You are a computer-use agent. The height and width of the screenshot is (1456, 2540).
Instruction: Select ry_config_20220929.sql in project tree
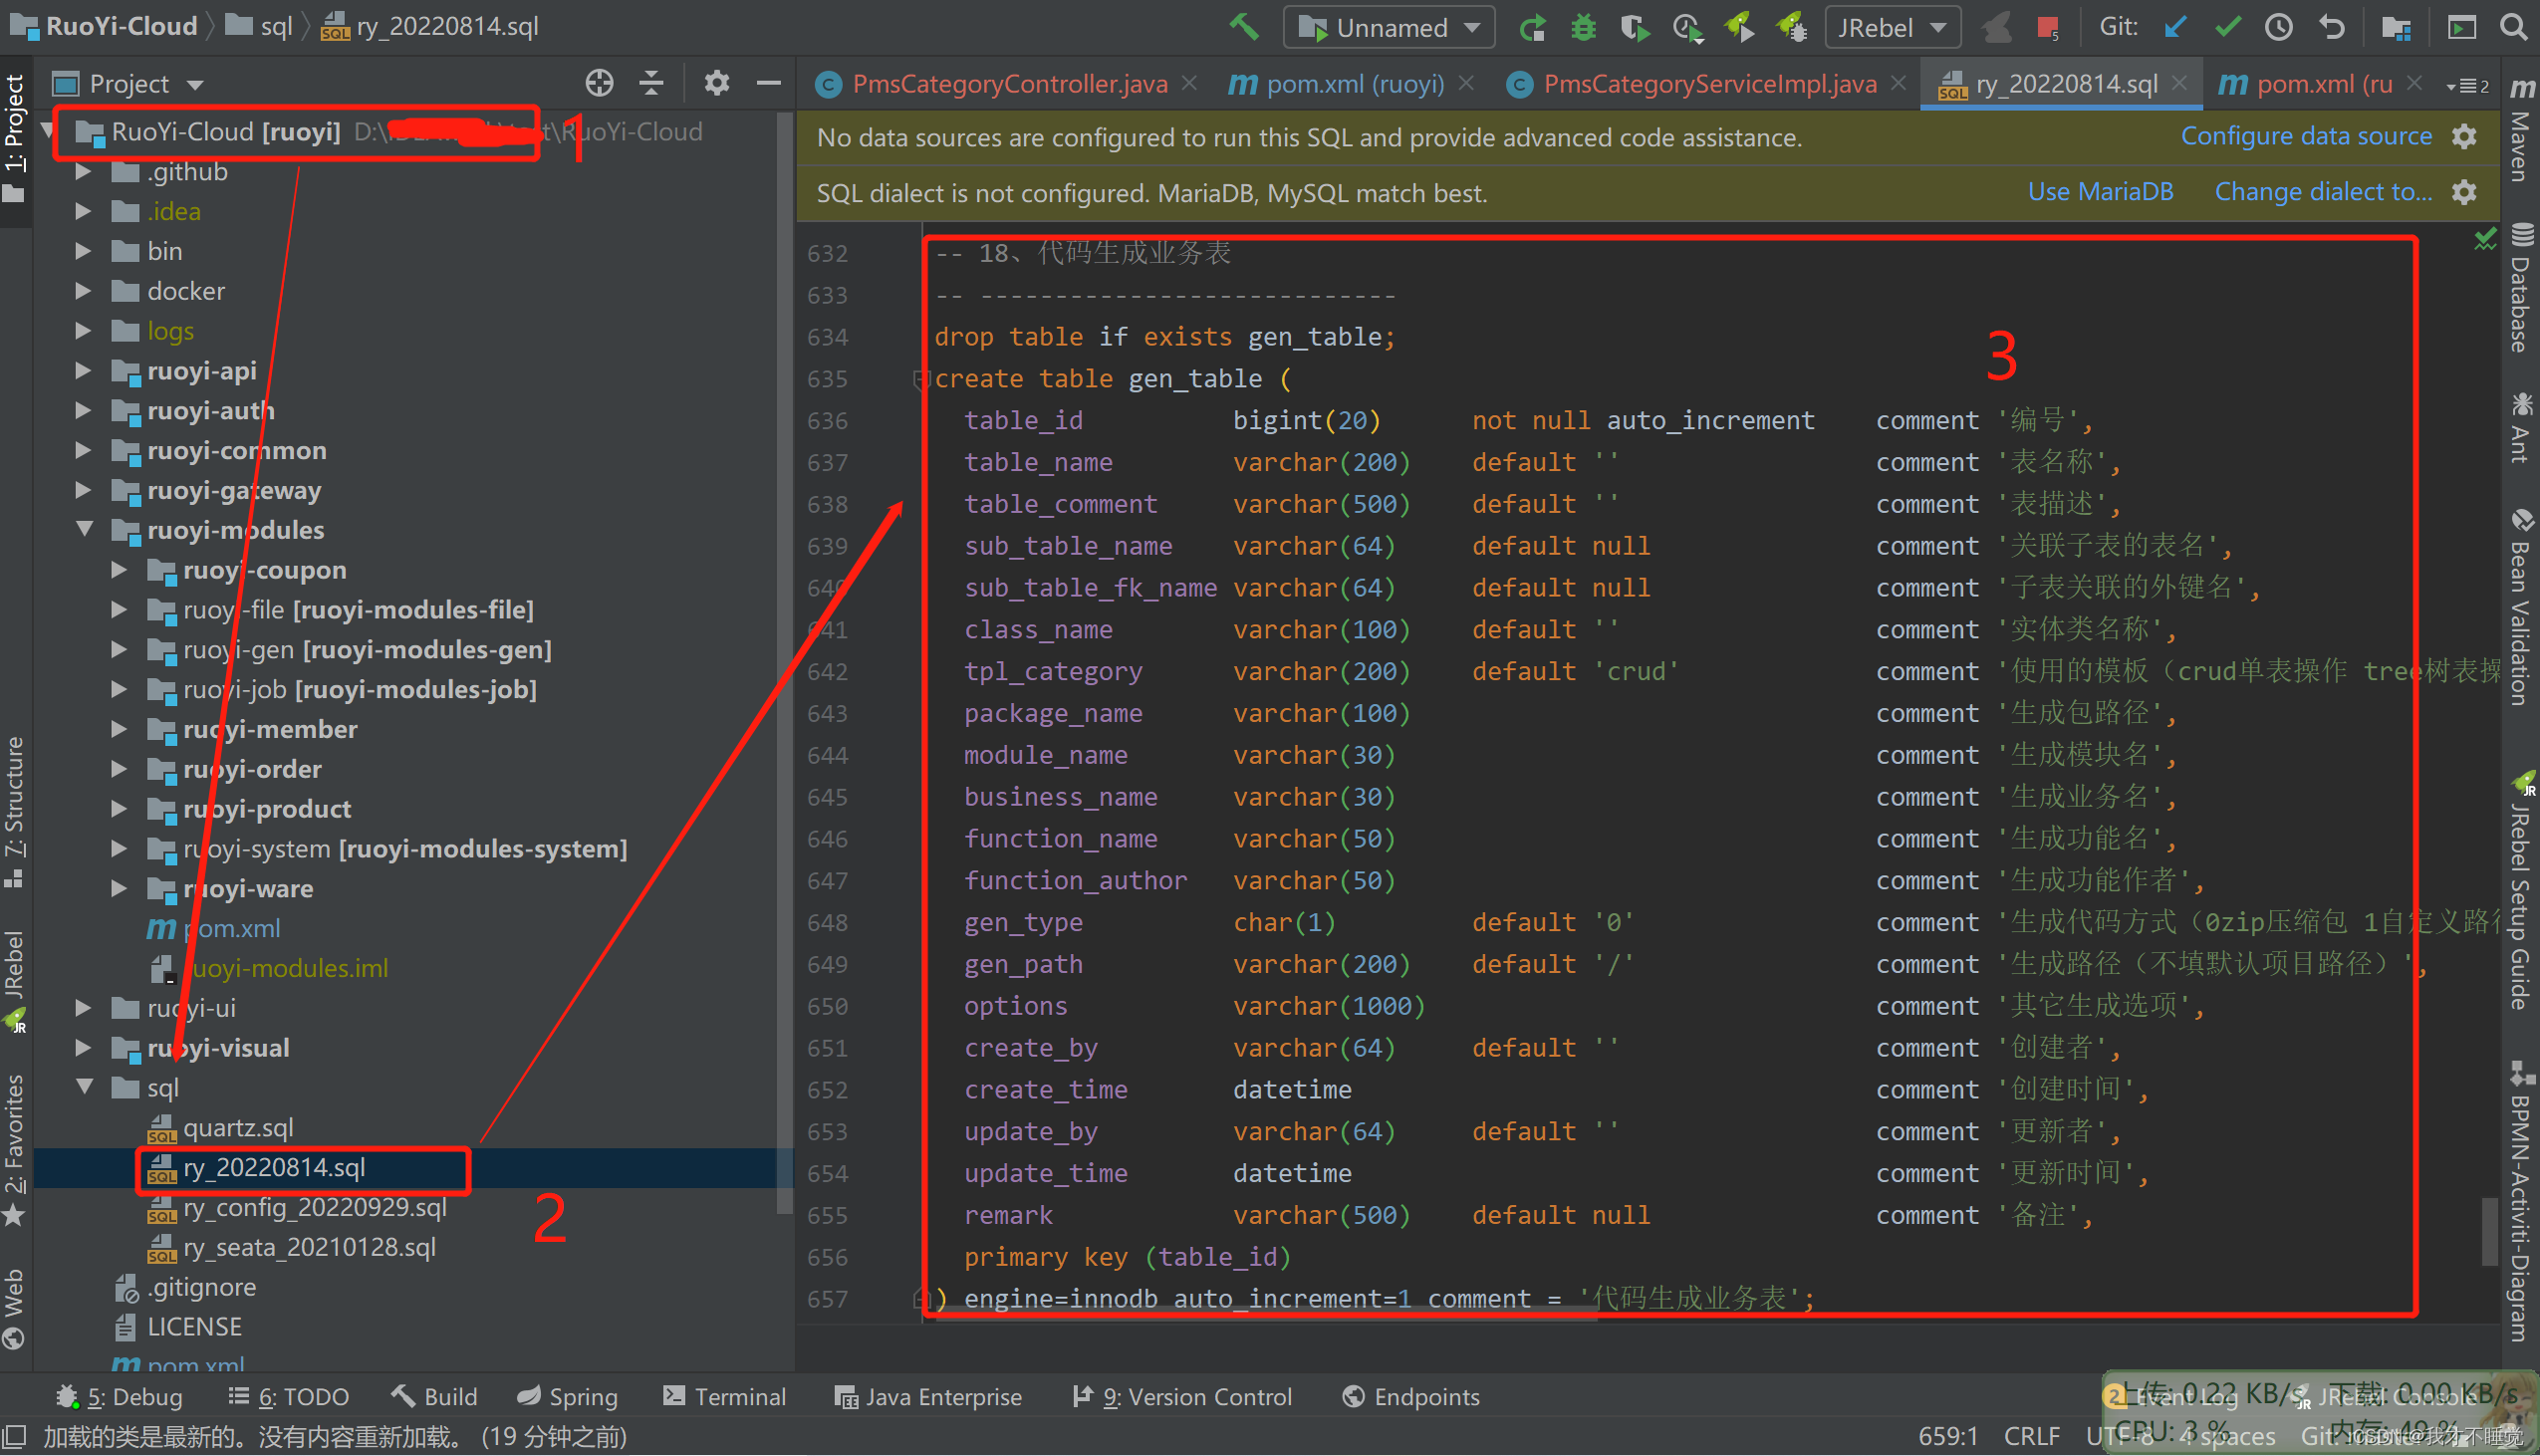pos(314,1207)
